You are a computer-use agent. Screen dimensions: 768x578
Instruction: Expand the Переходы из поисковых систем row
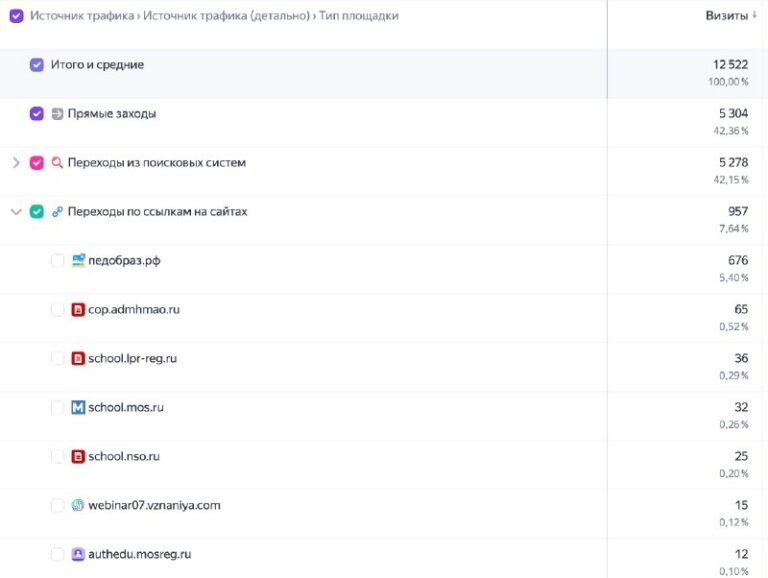click(16, 163)
